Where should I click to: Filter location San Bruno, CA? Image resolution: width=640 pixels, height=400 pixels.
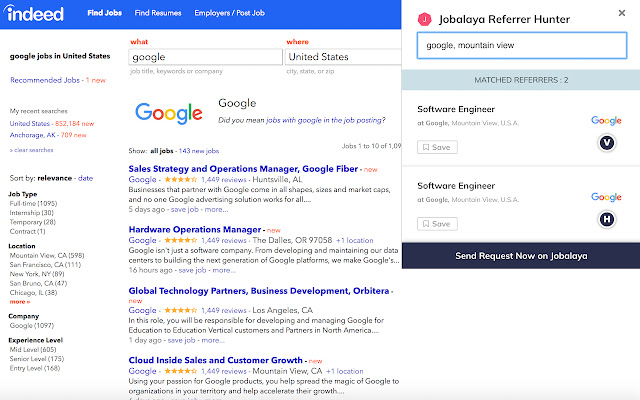[x=38, y=283]
